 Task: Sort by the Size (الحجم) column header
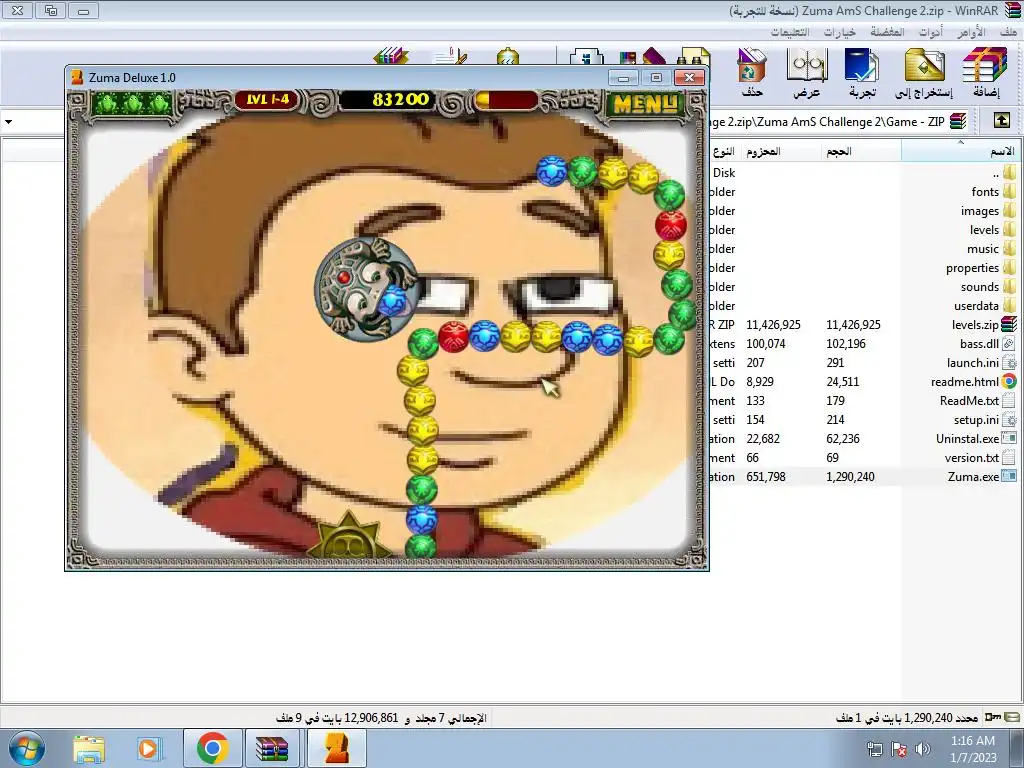click(x=861, y=151)
